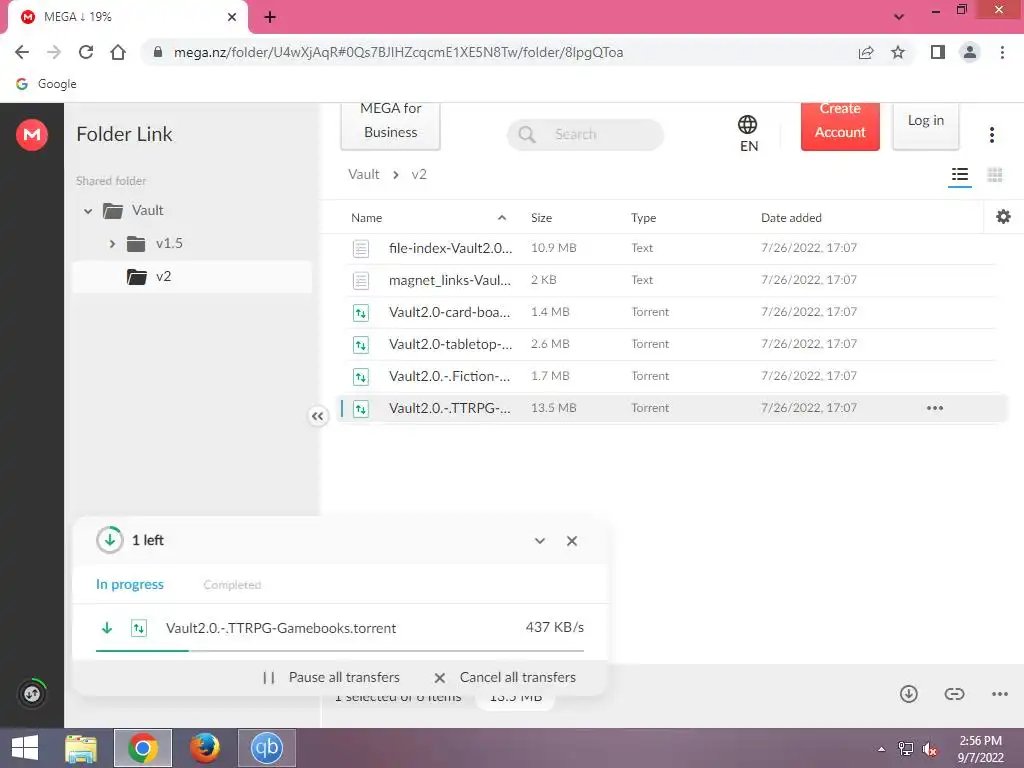Sort by the Size column header
This screenshot has width=1024, height=768.
pyautogui.click(x=541, y=218)
